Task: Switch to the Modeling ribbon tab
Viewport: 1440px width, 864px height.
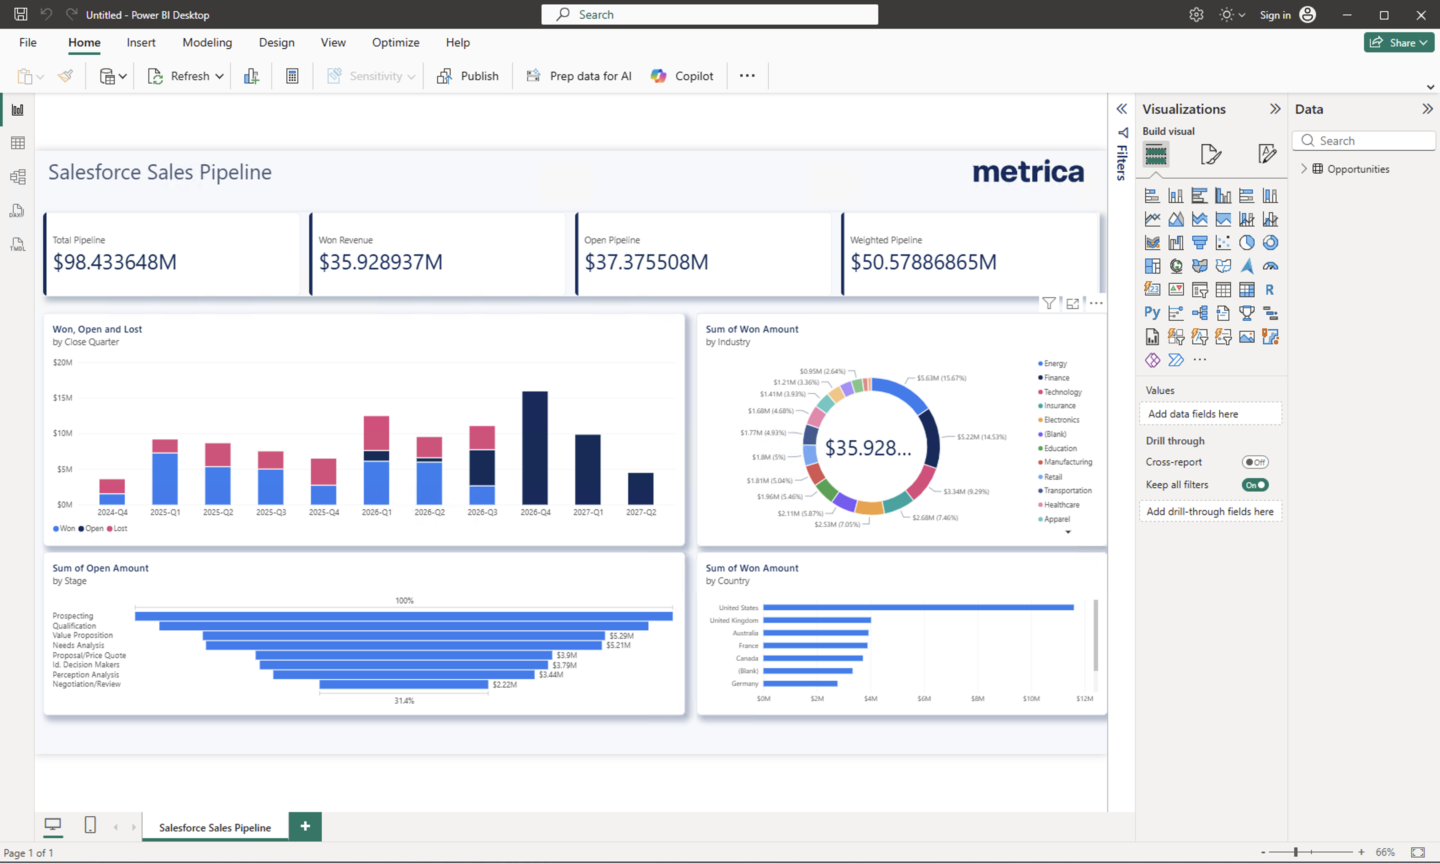Action: point(207,42)
